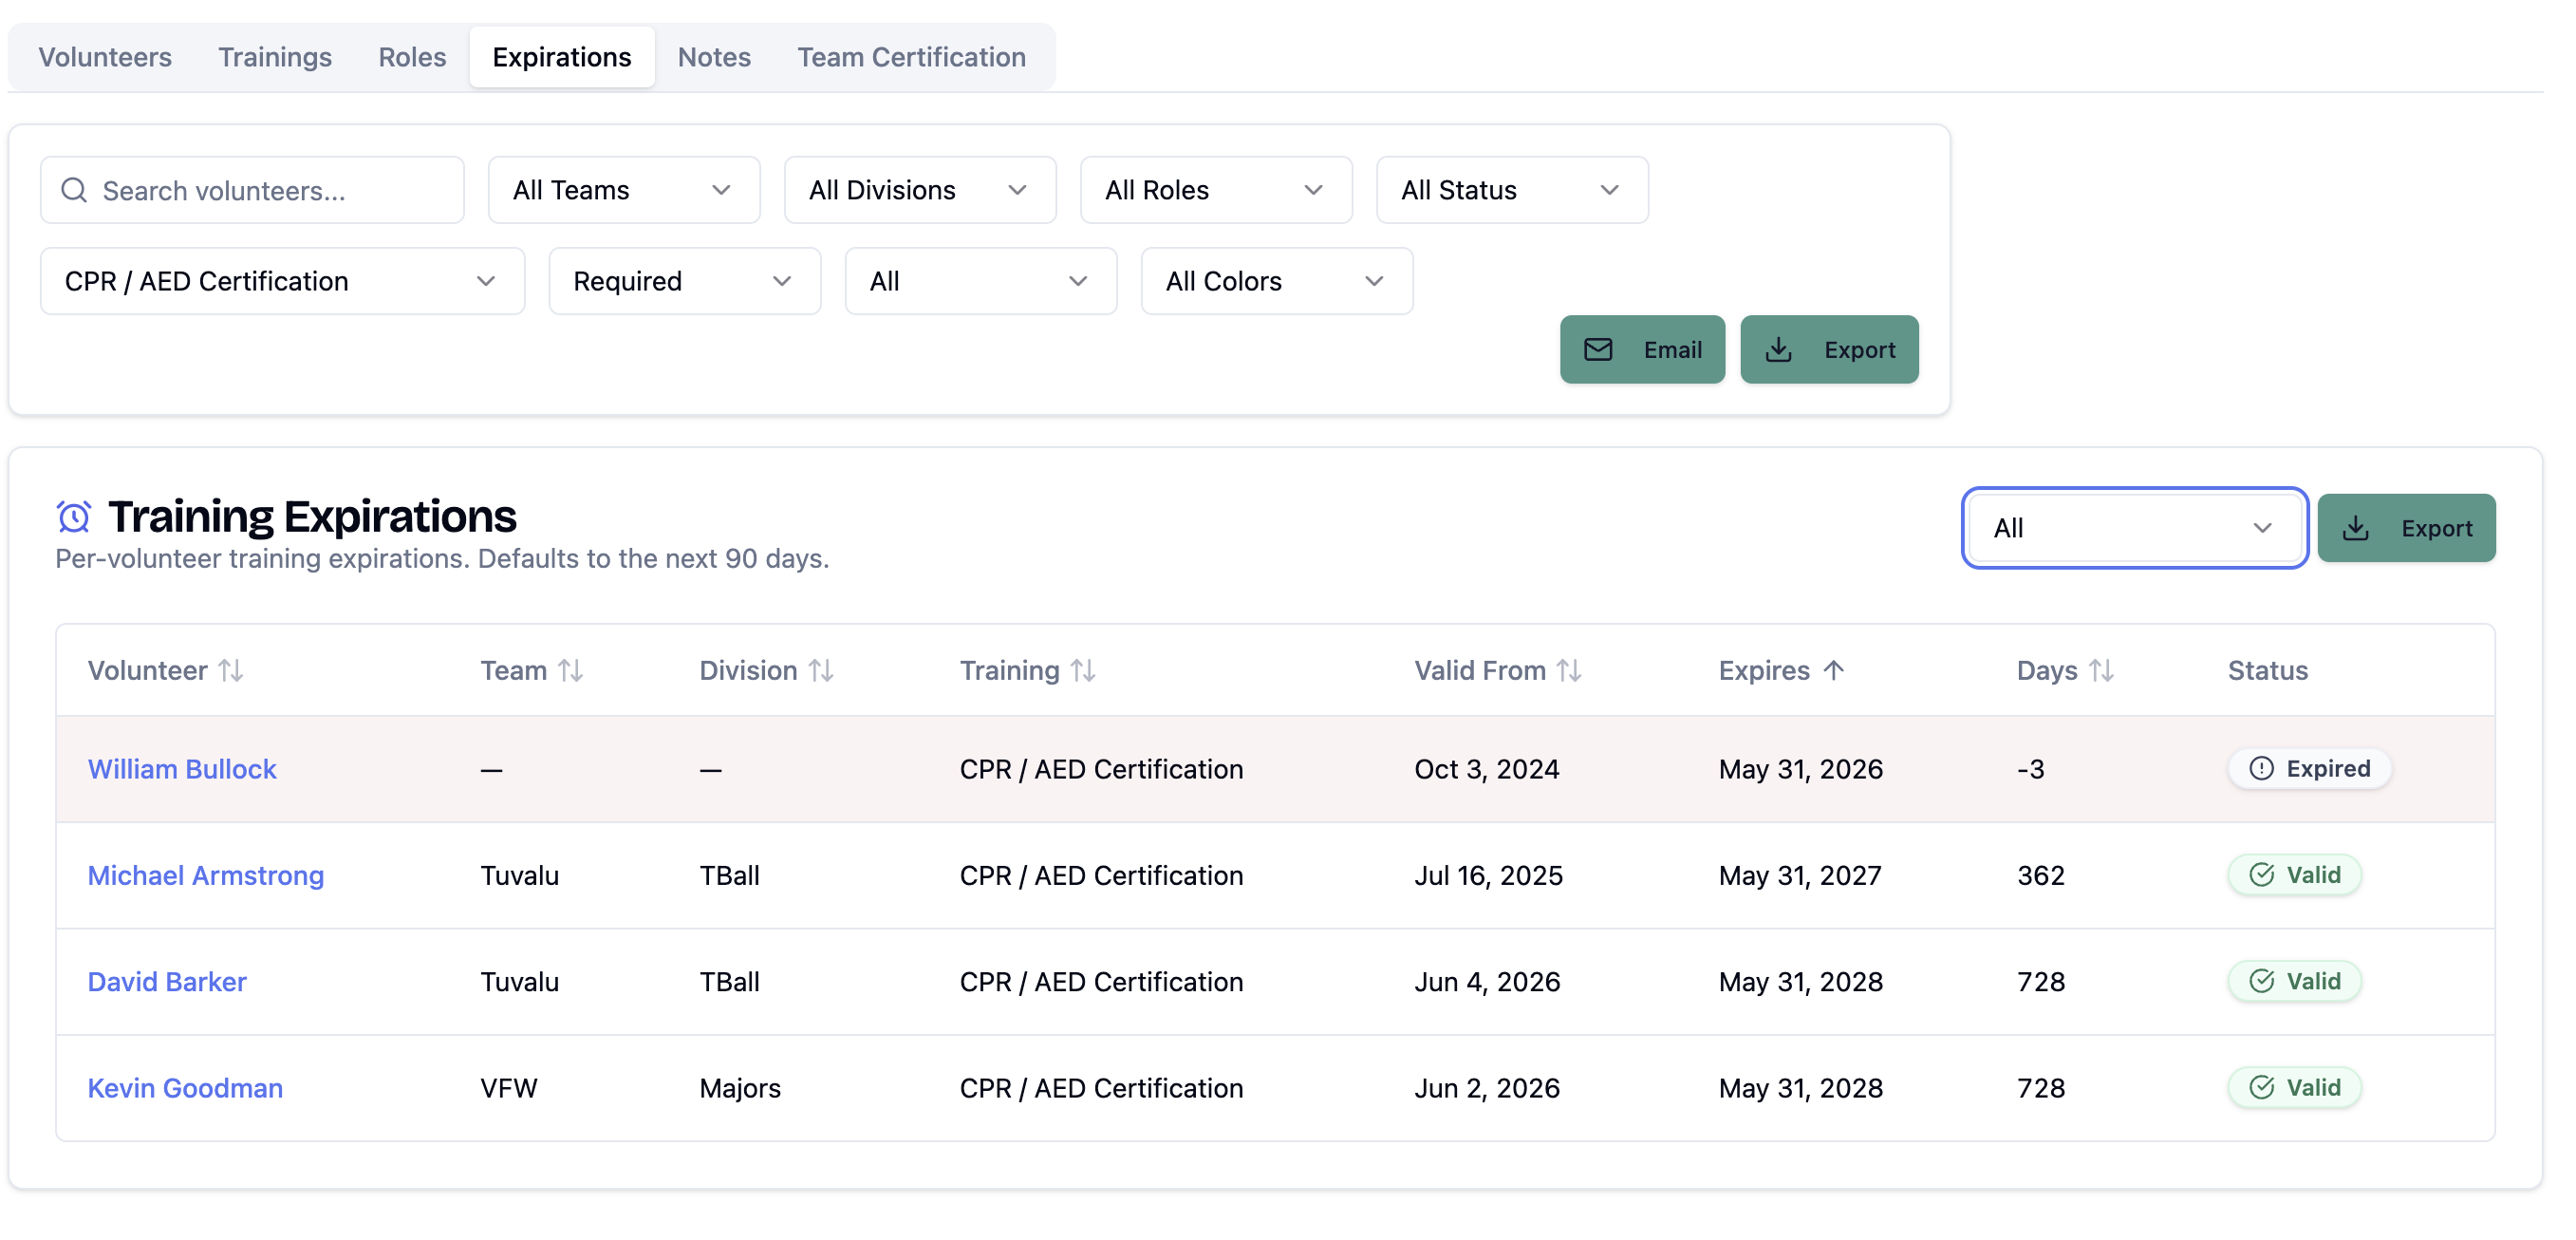The height and width of the screenshot is (1240, 2576).
Task: Open the All dropdown beside Required
Action: pos(981,281)
